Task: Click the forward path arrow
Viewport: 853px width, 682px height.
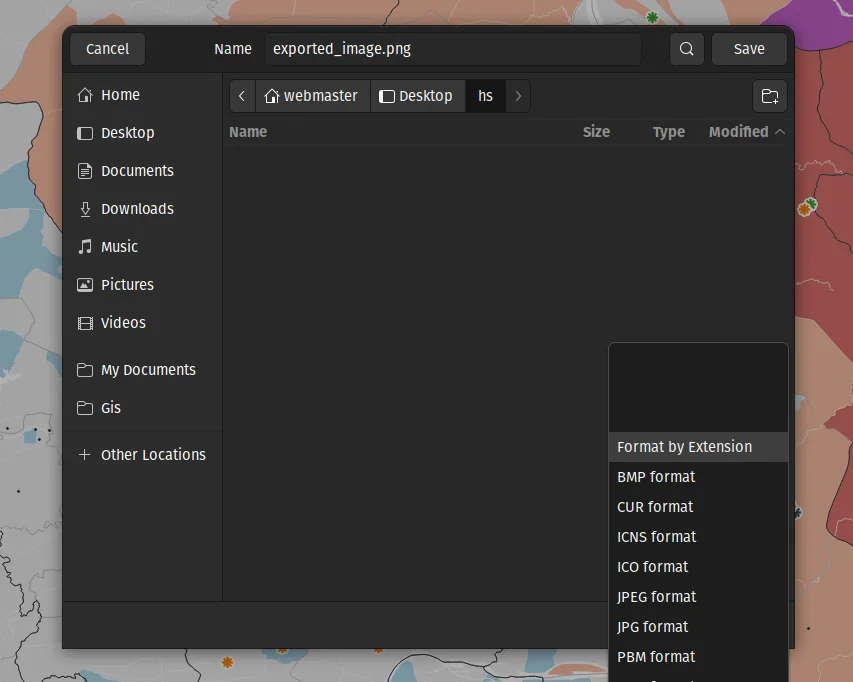Action: [518, 96]
